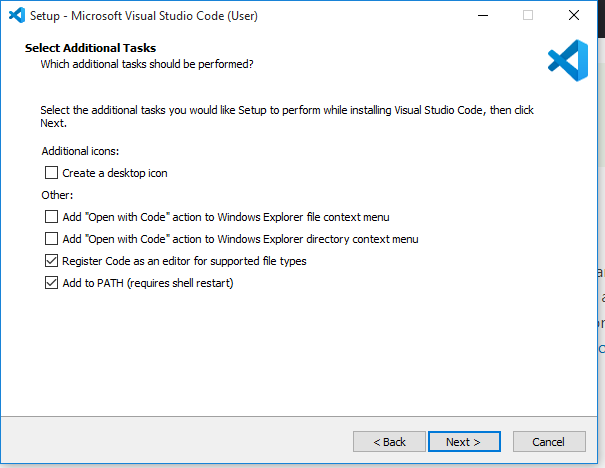The width and height of the screenshot is (605, 468).
Task: Click the "requires shell restart" label text
Action: click(180, 283)
